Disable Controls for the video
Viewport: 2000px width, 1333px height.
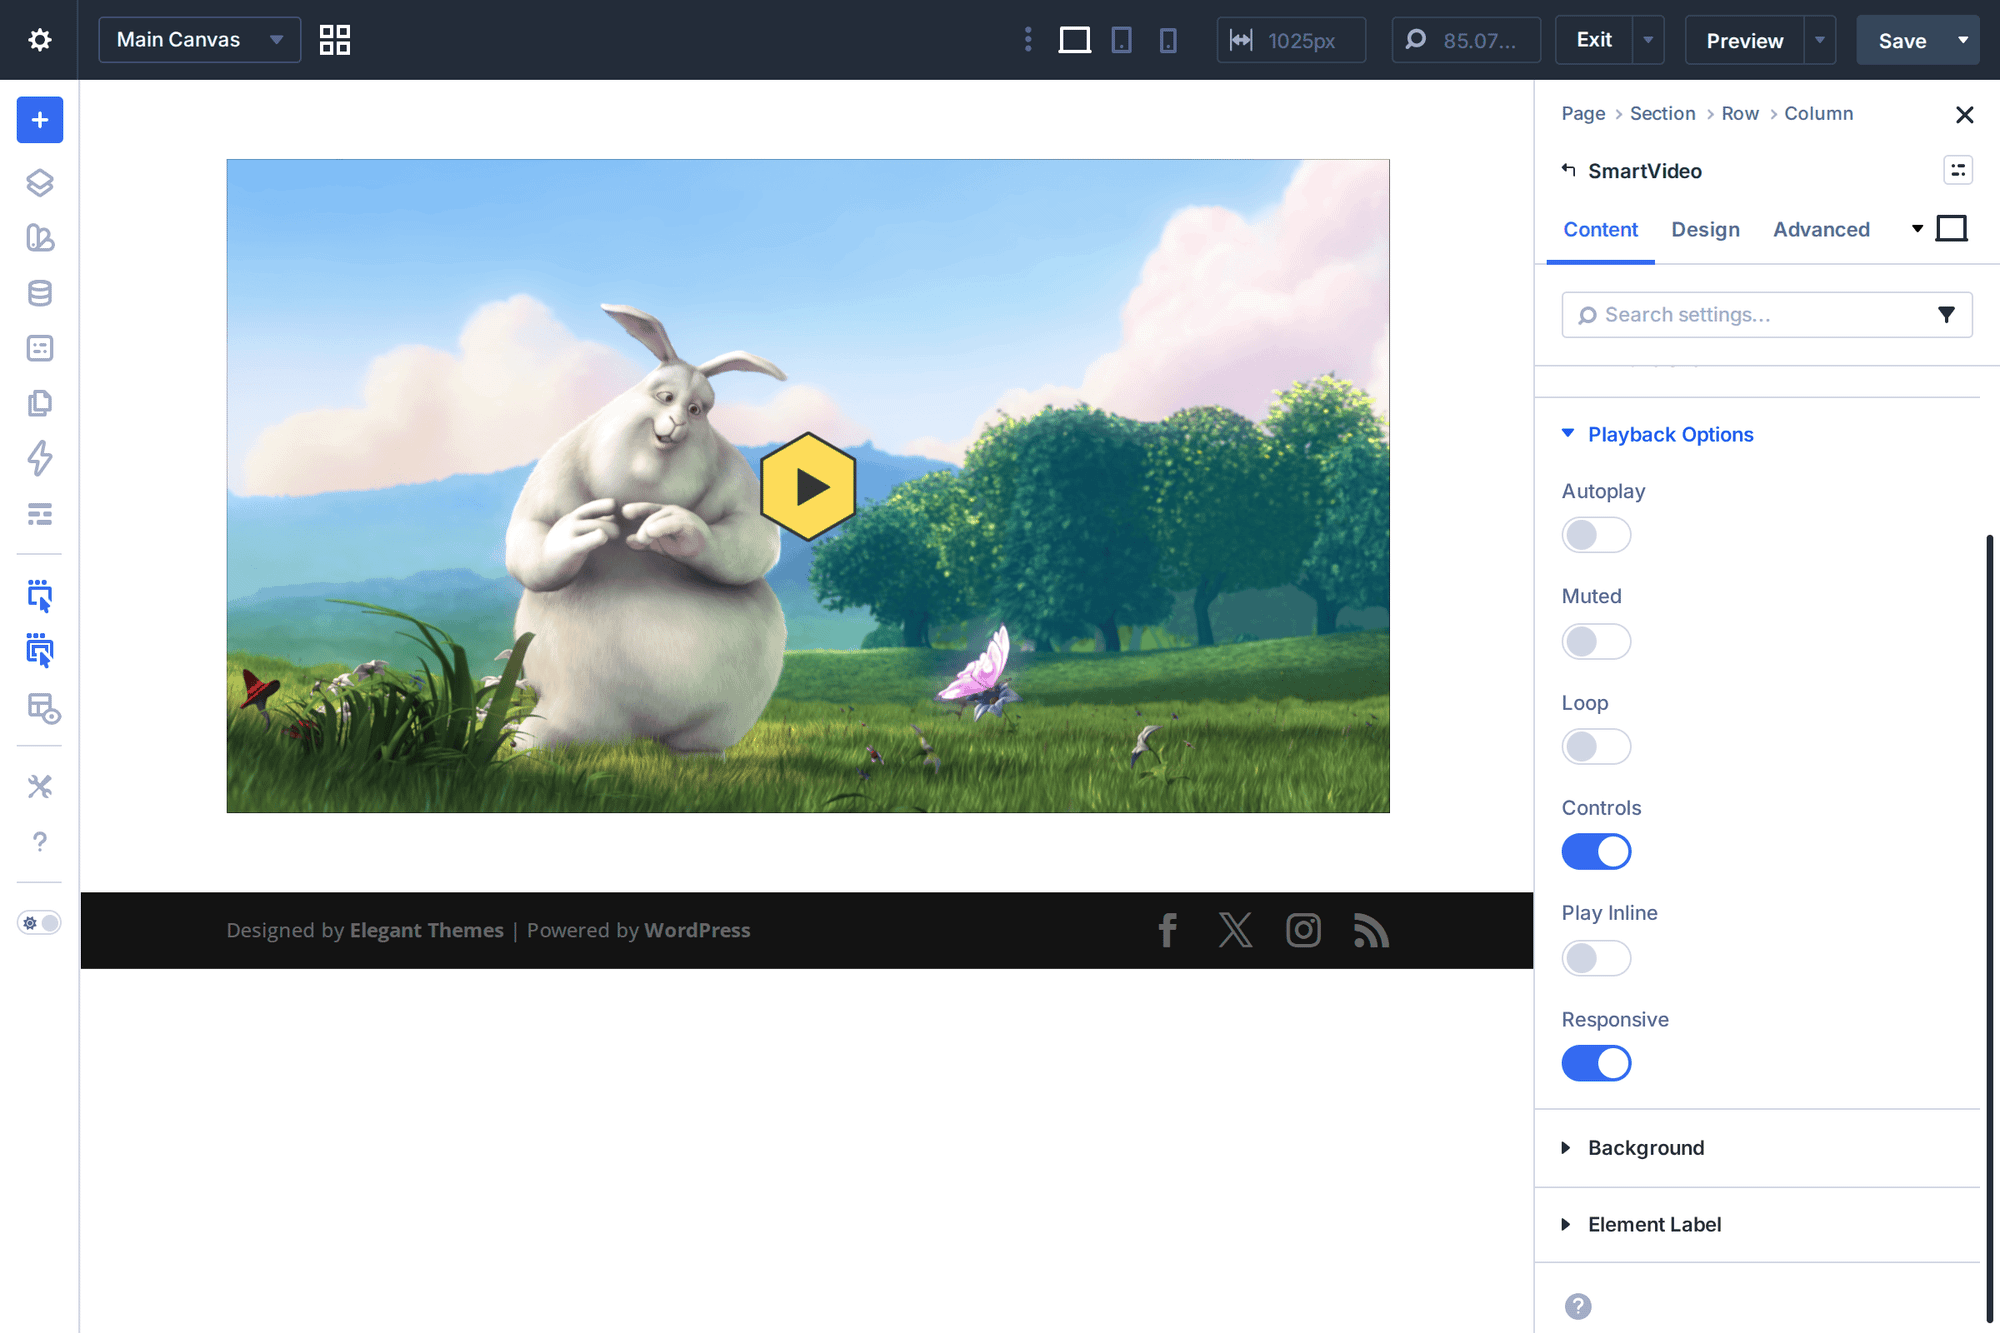(x=1596, y=851)
